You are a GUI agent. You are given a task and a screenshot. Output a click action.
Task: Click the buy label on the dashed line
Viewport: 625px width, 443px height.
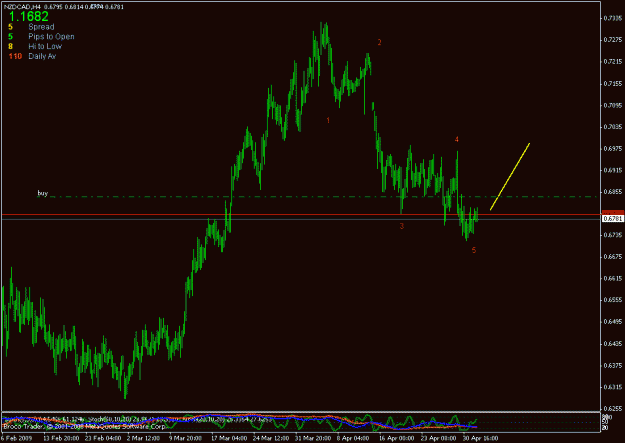pos(42,193)
